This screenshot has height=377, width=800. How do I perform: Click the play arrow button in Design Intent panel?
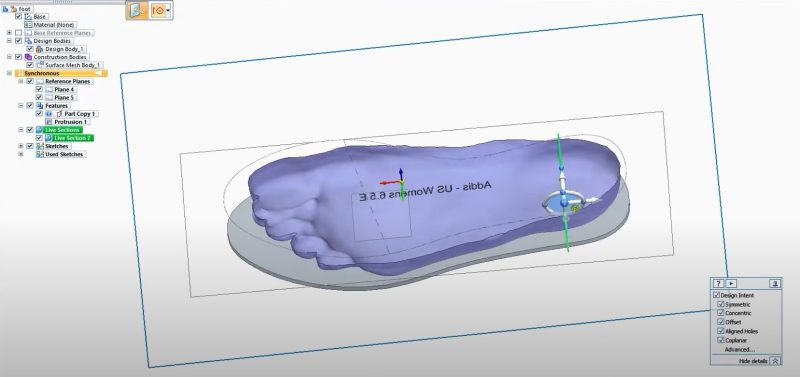(731, 284)
